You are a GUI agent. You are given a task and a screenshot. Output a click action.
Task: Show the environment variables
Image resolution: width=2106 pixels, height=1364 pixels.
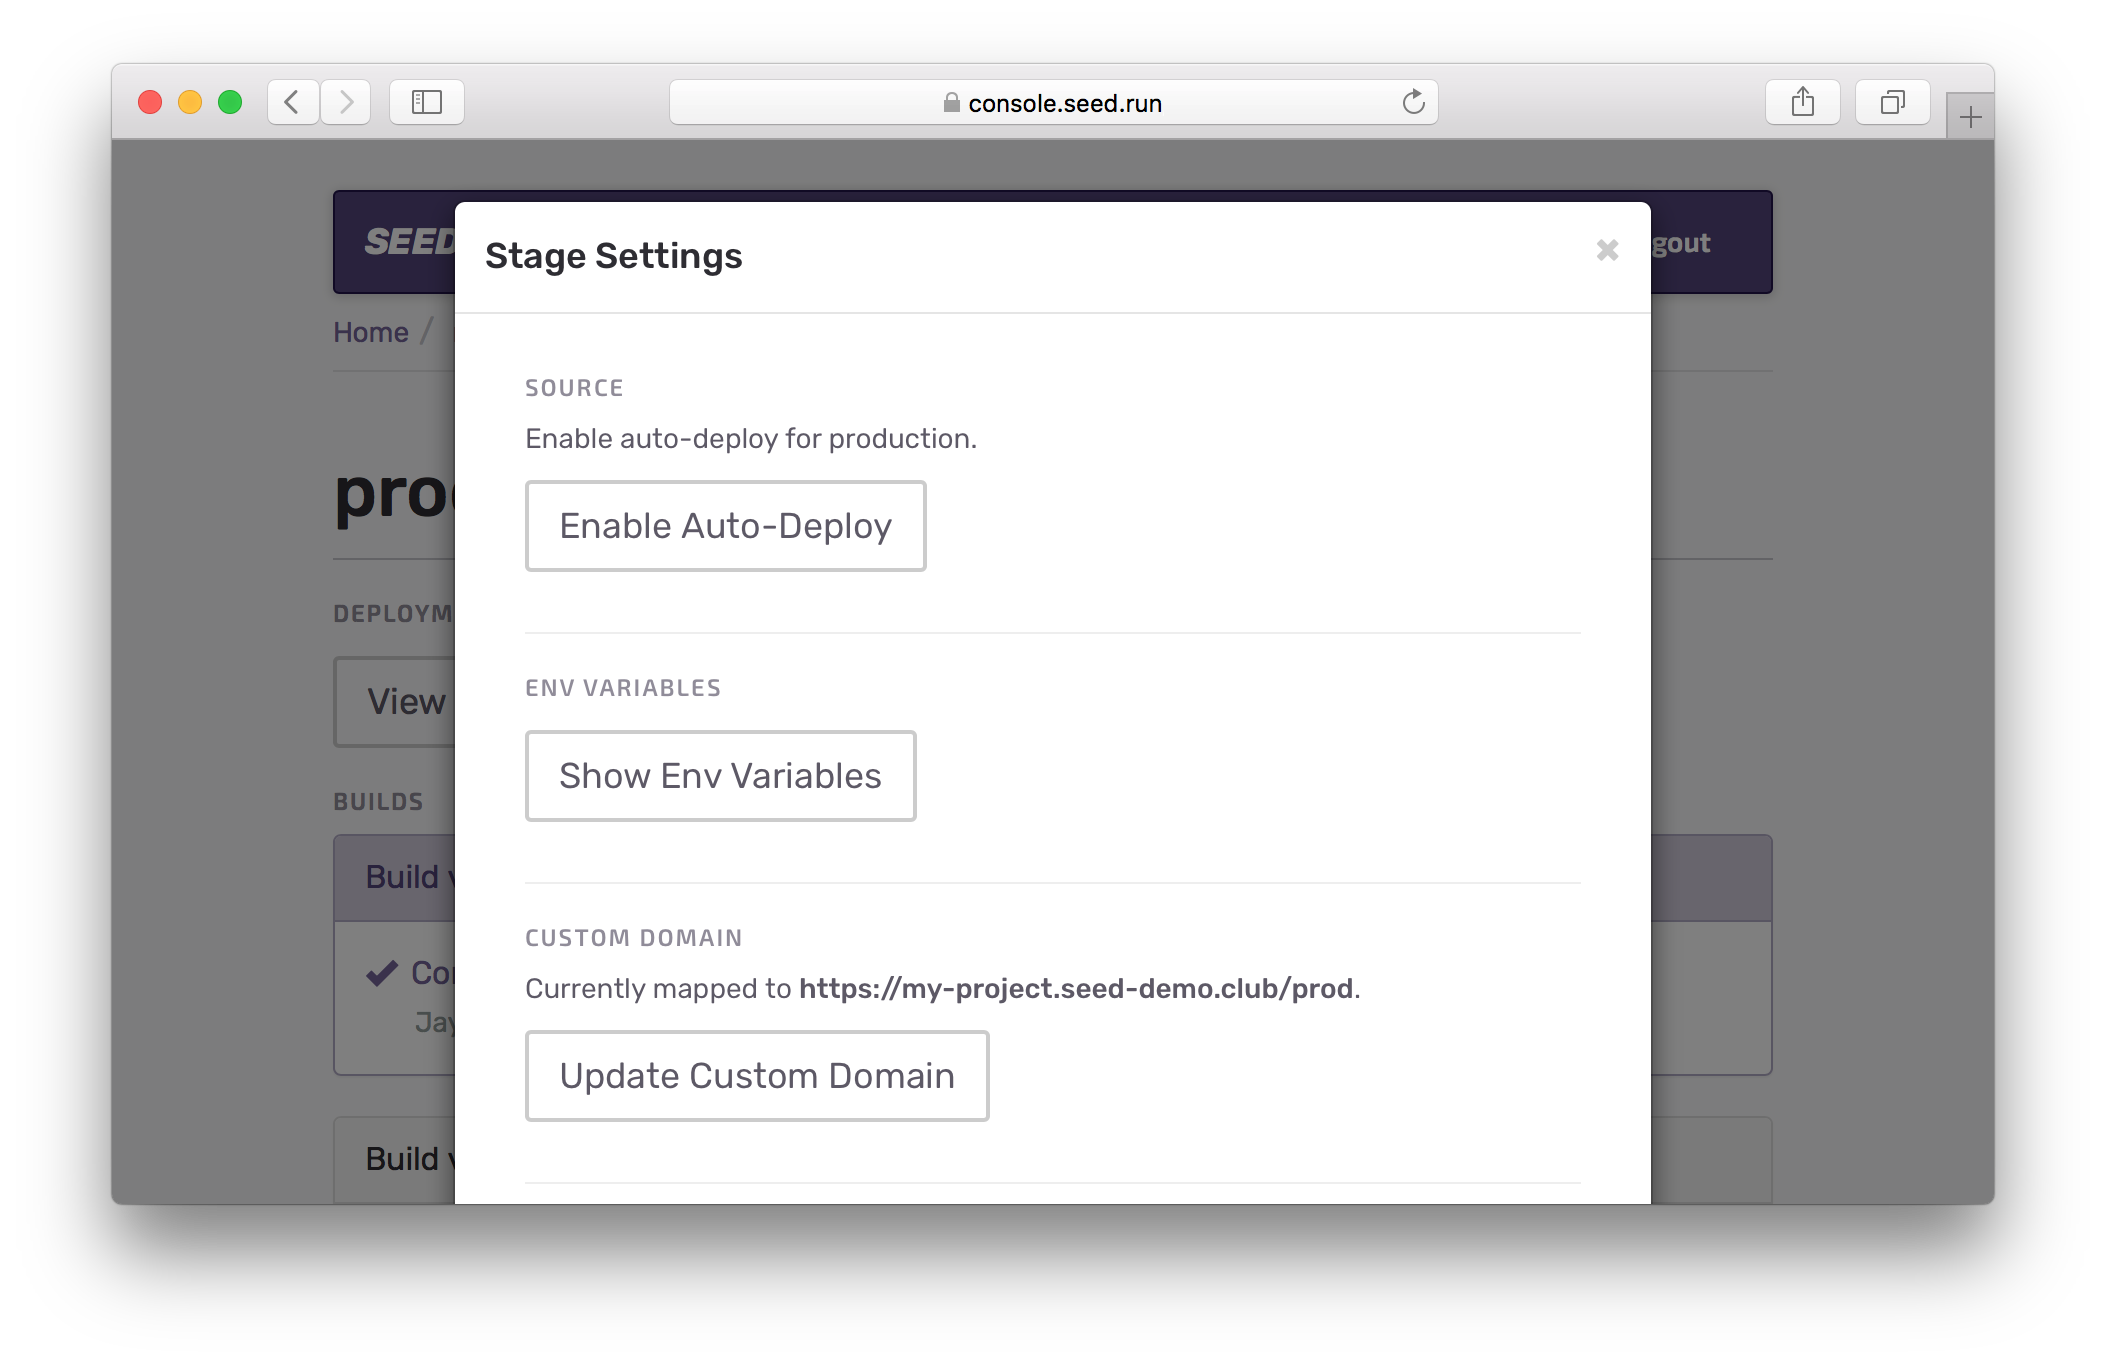tap(720, 775)
